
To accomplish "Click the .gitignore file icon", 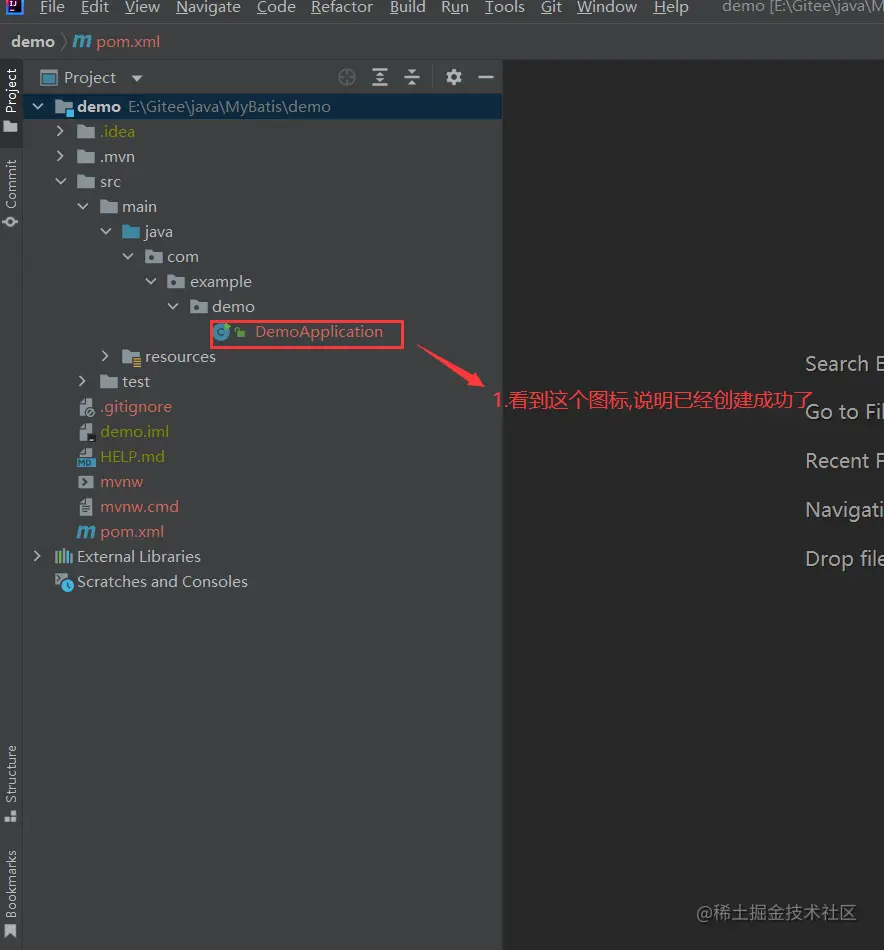I will pyautogui.click(x=87, y=407).
